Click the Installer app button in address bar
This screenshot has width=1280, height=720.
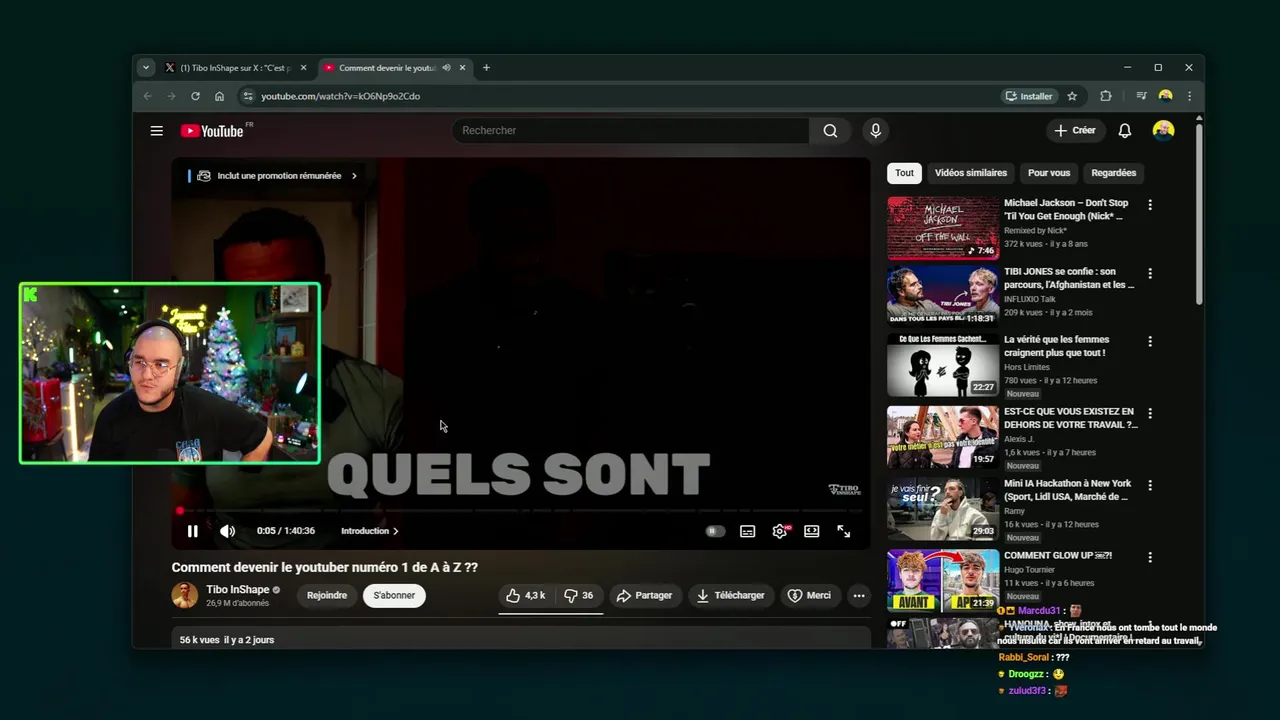click(1029, 96)
